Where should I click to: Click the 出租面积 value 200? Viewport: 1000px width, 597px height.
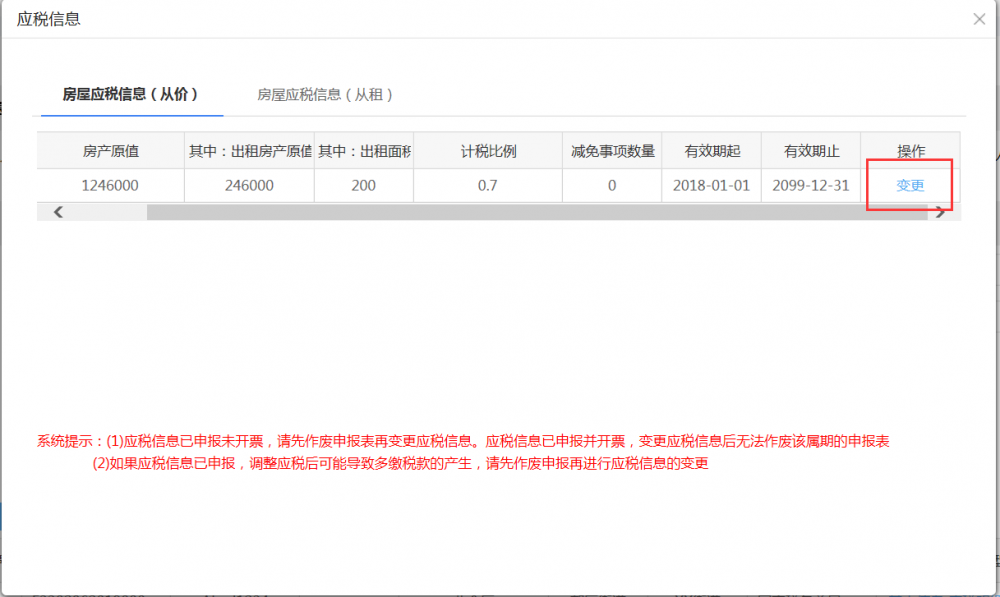point(362,185)
